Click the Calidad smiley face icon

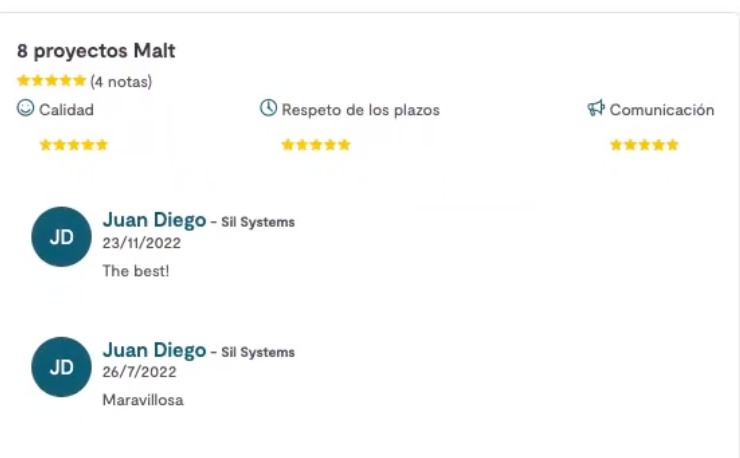(26, 109)
